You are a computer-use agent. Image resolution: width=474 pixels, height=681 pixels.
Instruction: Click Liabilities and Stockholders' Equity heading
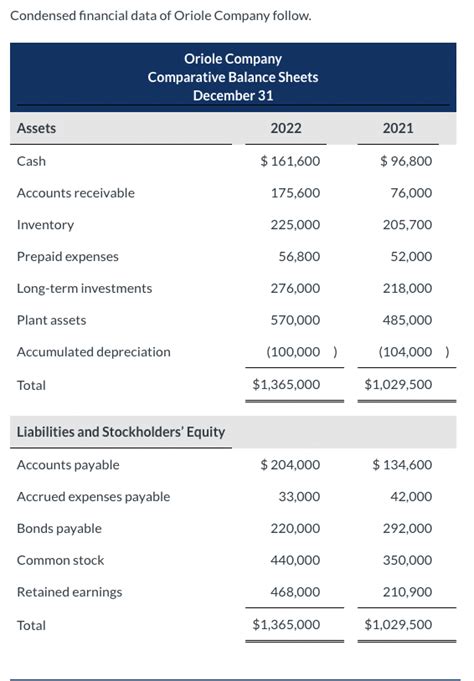tap(121, 432)
